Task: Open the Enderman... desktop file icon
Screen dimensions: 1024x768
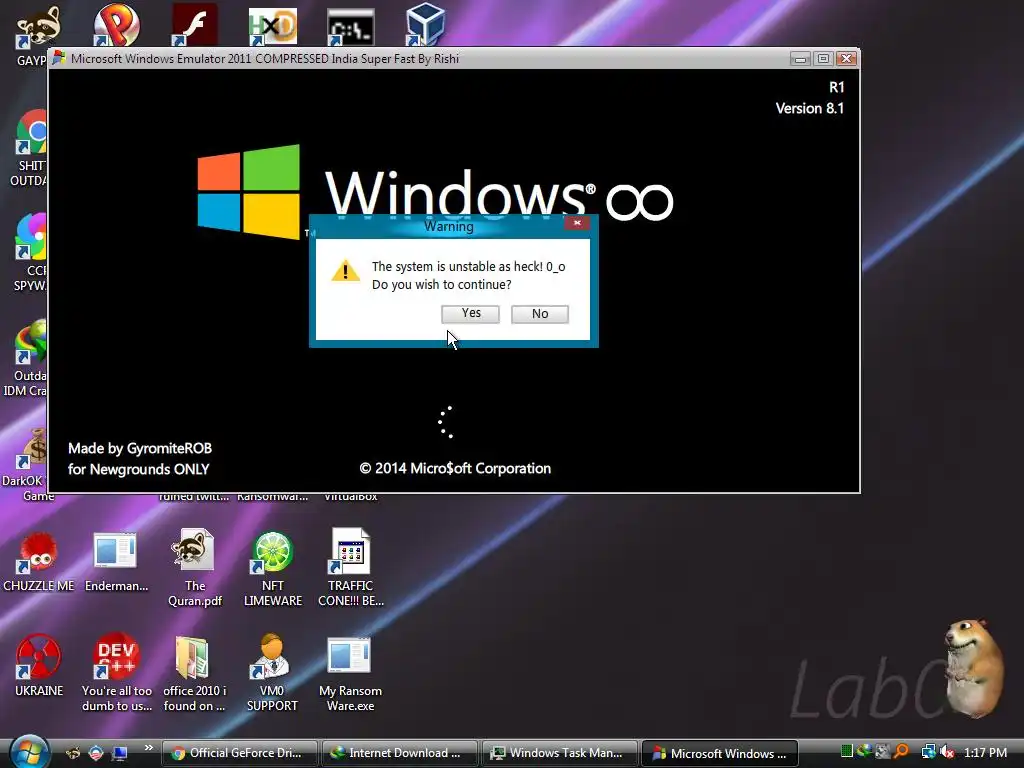Action: pos(115,551)
